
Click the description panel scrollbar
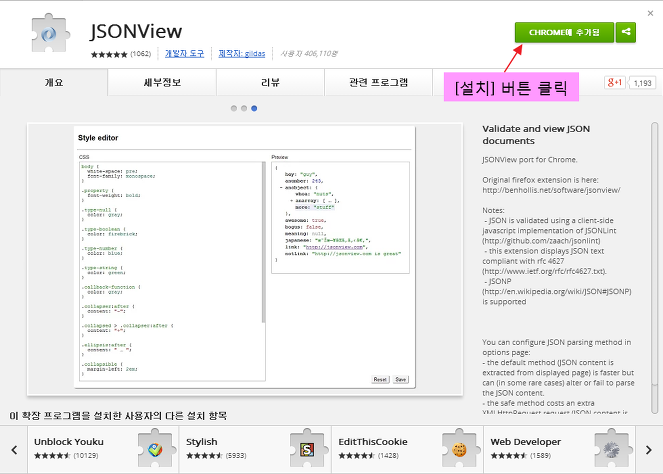(x=655, y=268)
